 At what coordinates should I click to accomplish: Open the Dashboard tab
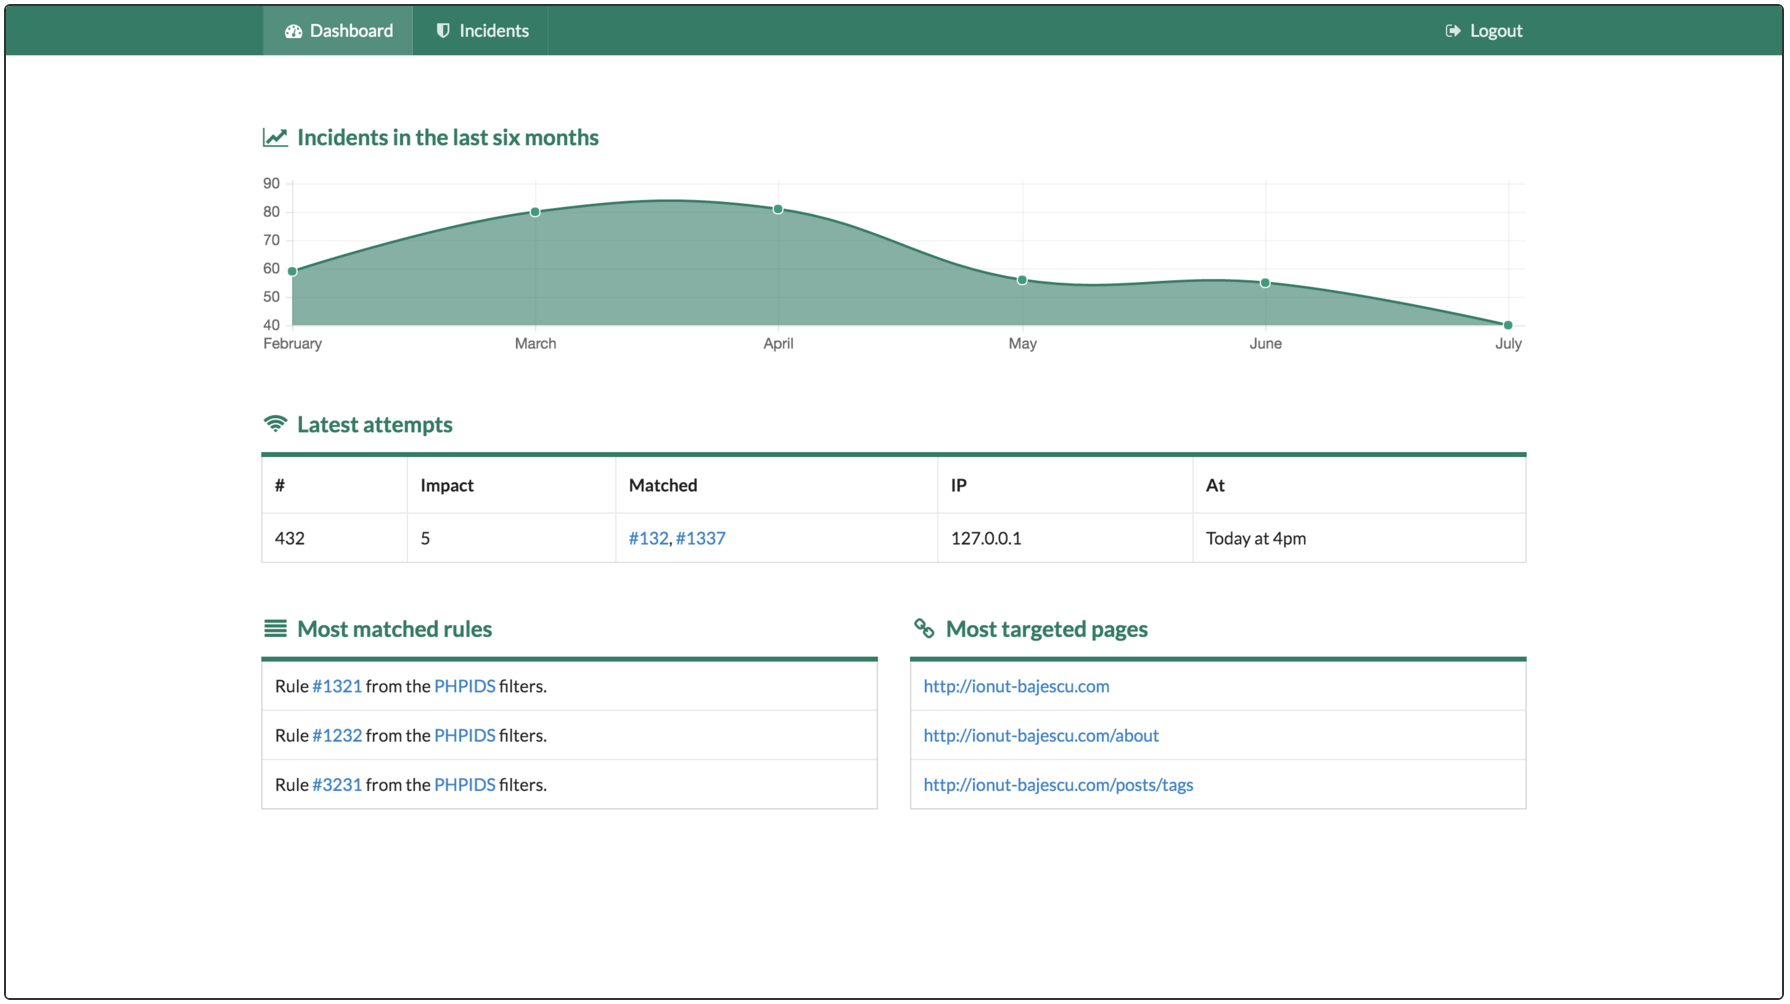coord(338,31)
